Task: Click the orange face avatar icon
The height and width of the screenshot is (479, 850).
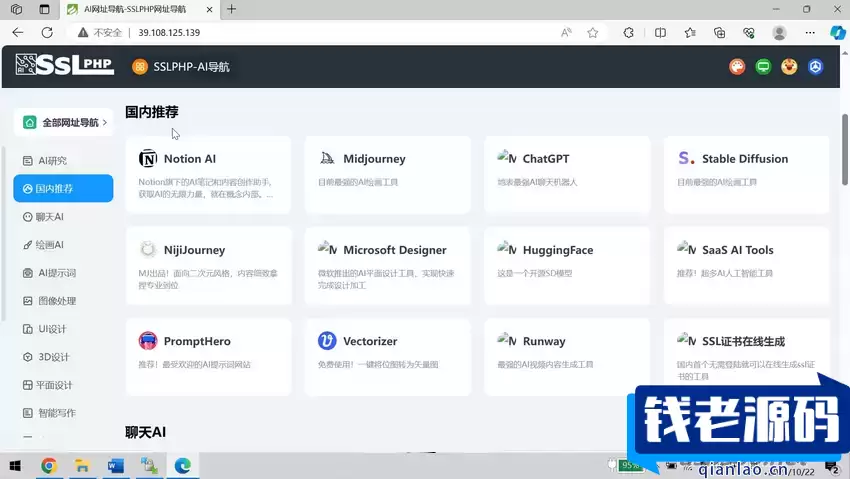Action: coord(789,67)
